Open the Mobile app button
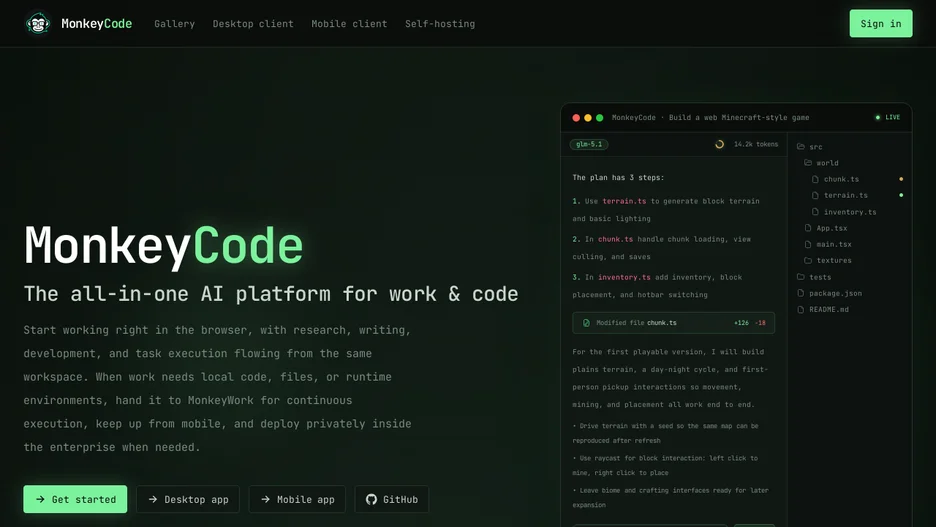Viewport: 936px width, 527px height. [x=297, y=499]
